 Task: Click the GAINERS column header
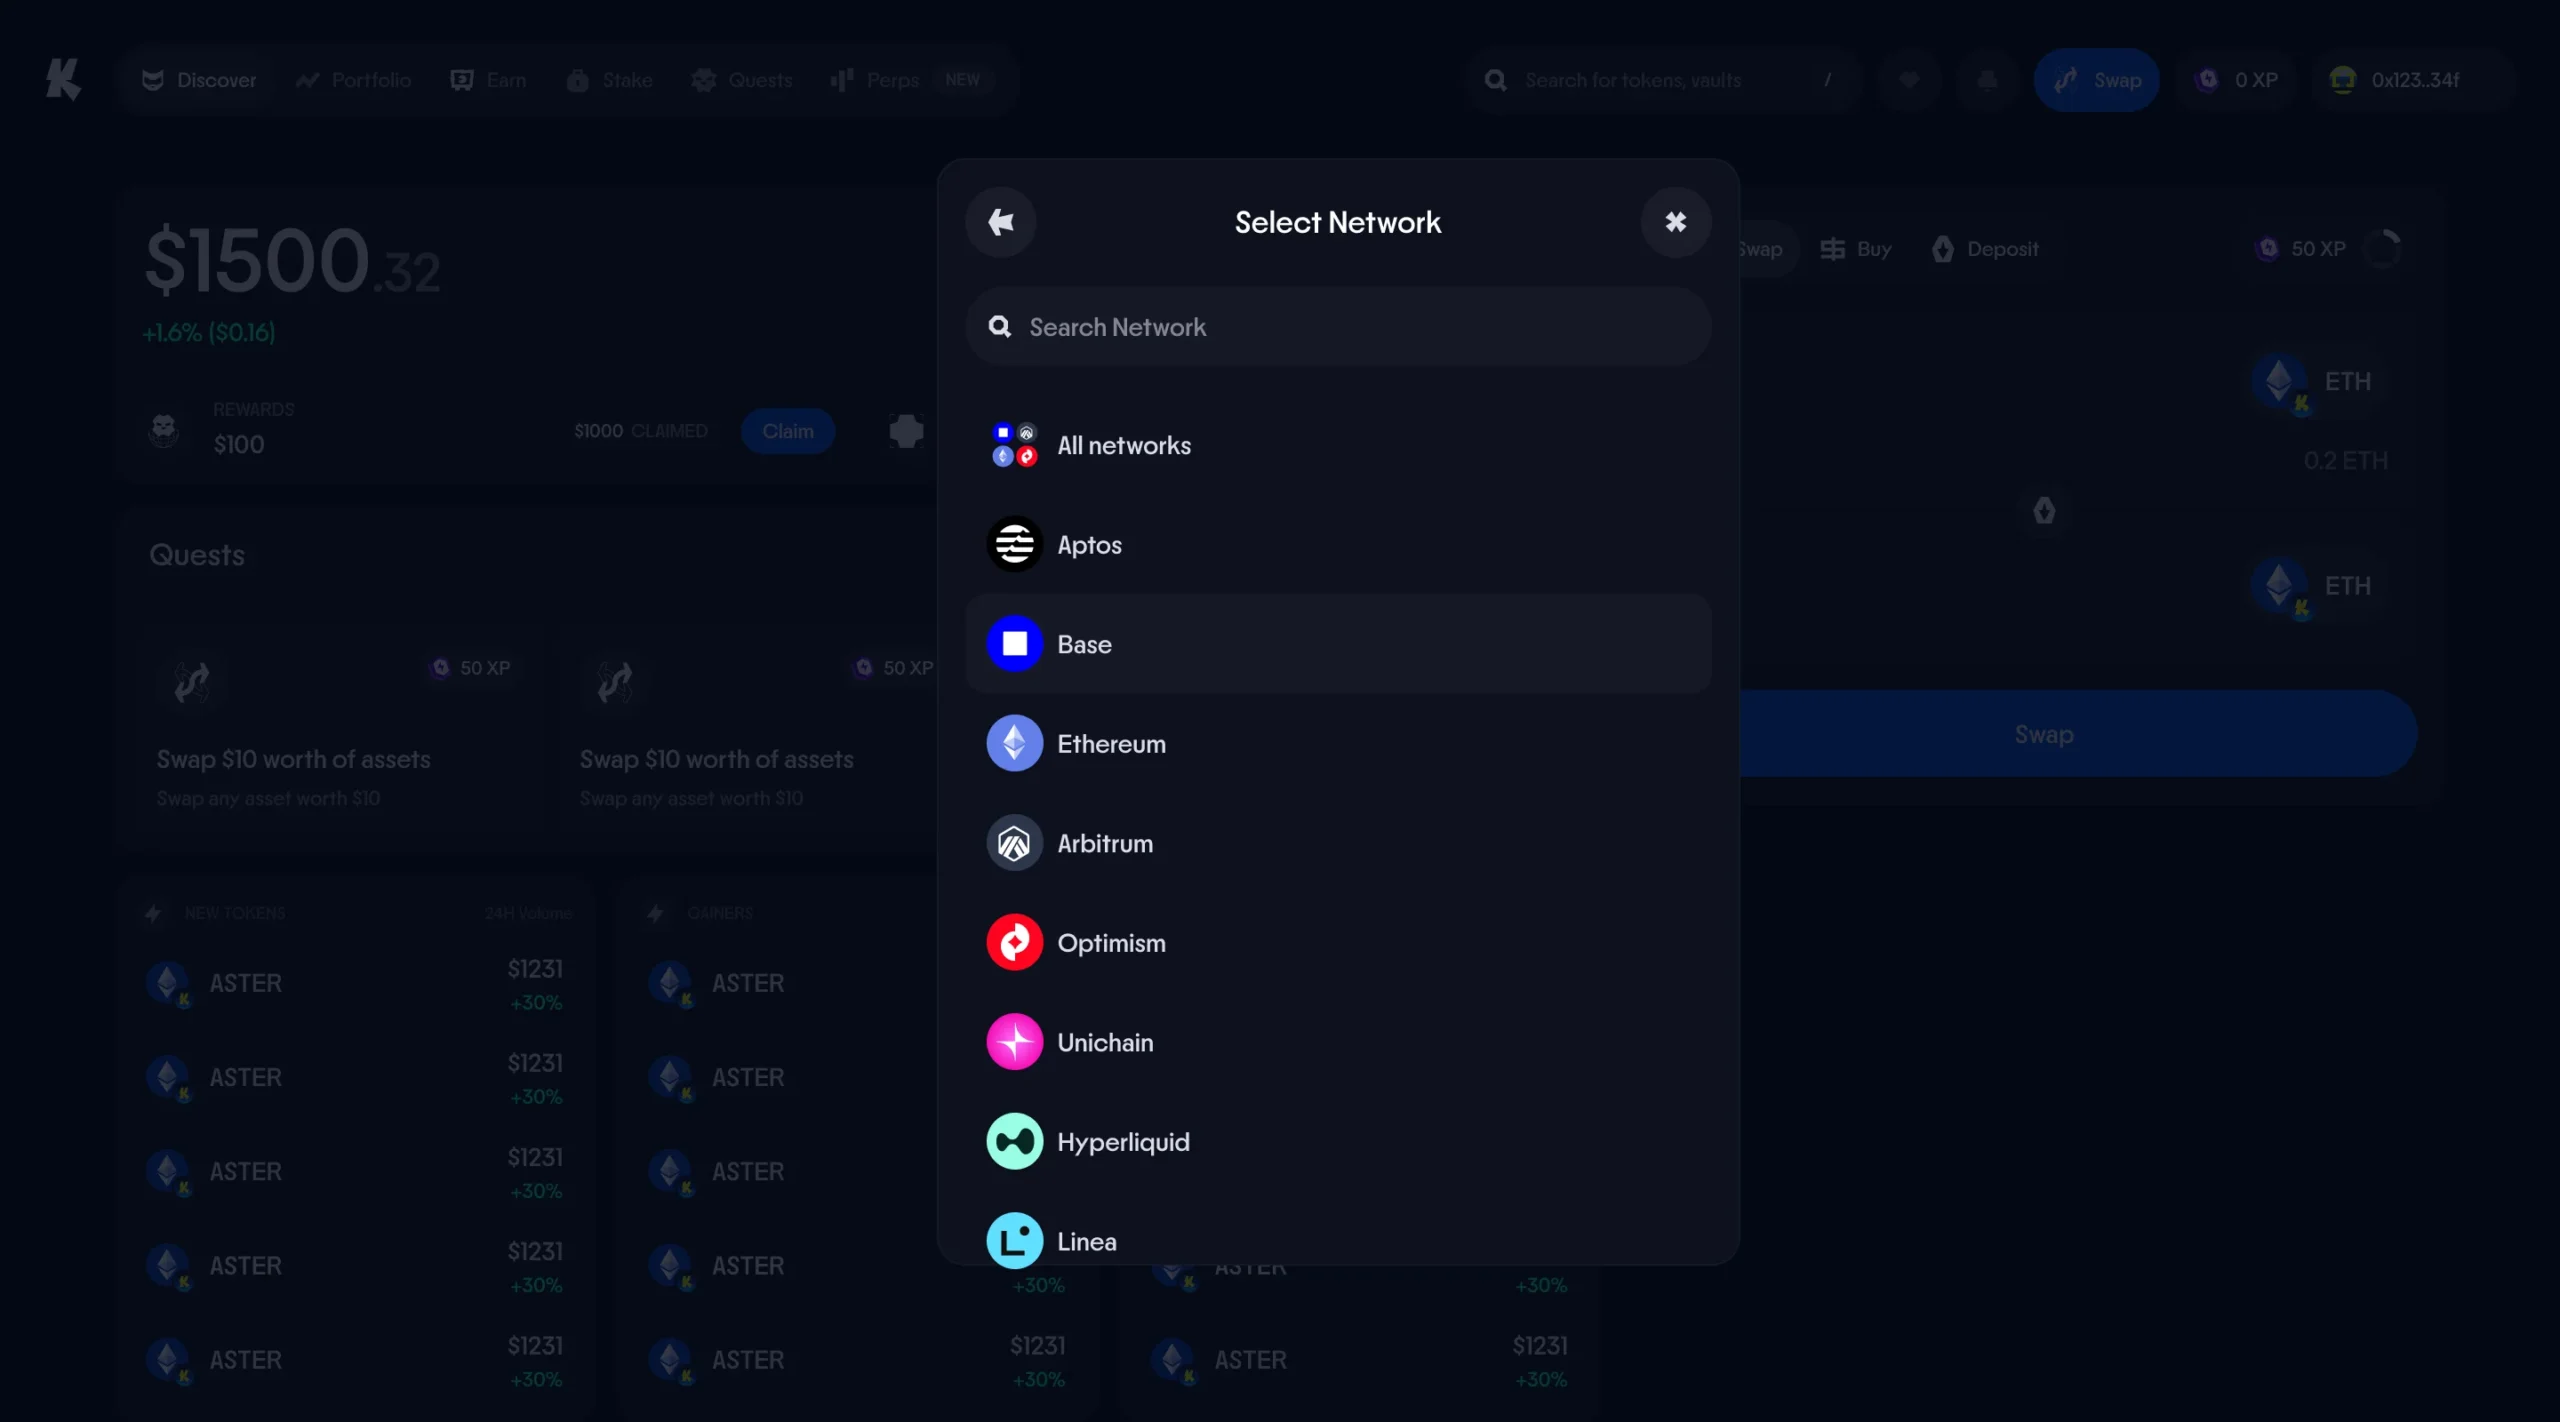(720, 913)
